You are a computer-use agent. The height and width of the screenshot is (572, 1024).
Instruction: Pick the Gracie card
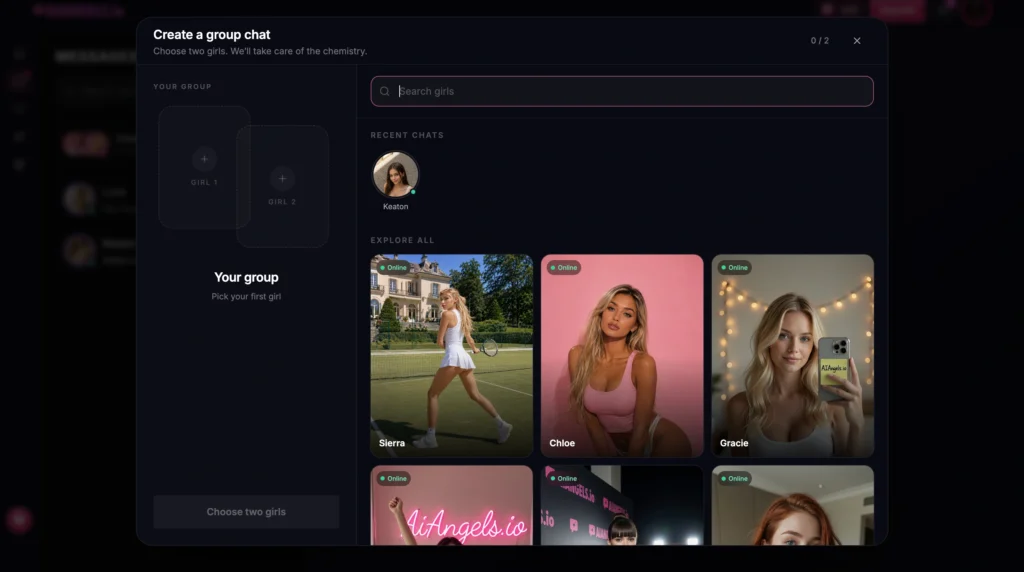[x=793, y=355]
